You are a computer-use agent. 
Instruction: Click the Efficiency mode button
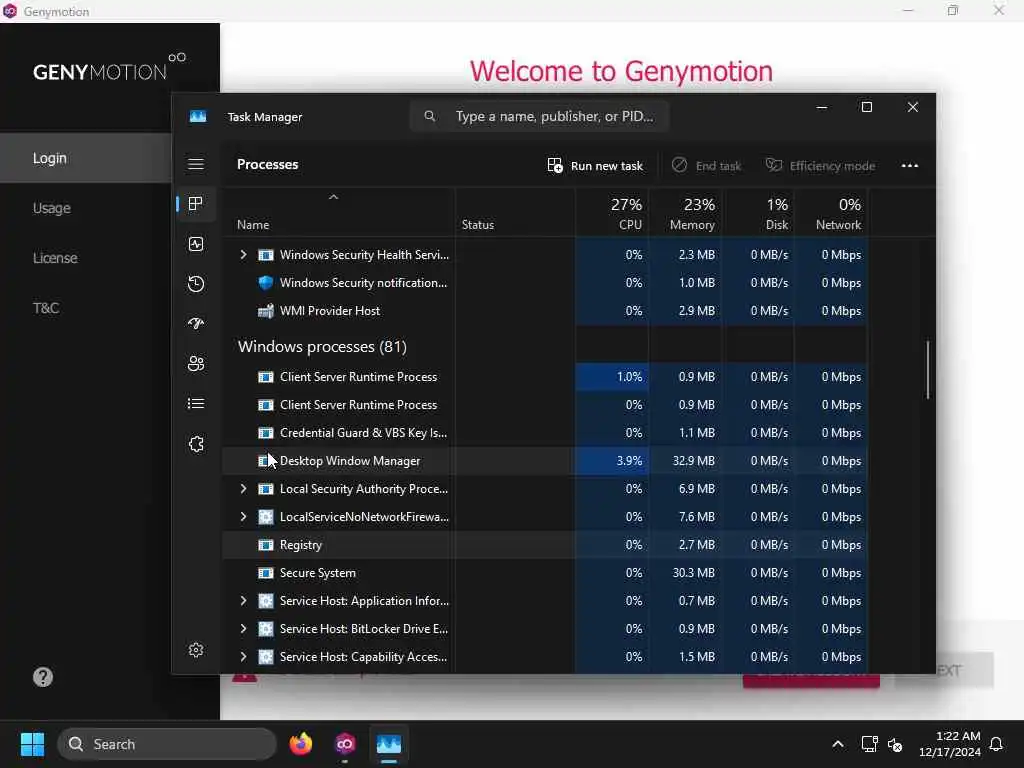820,166
